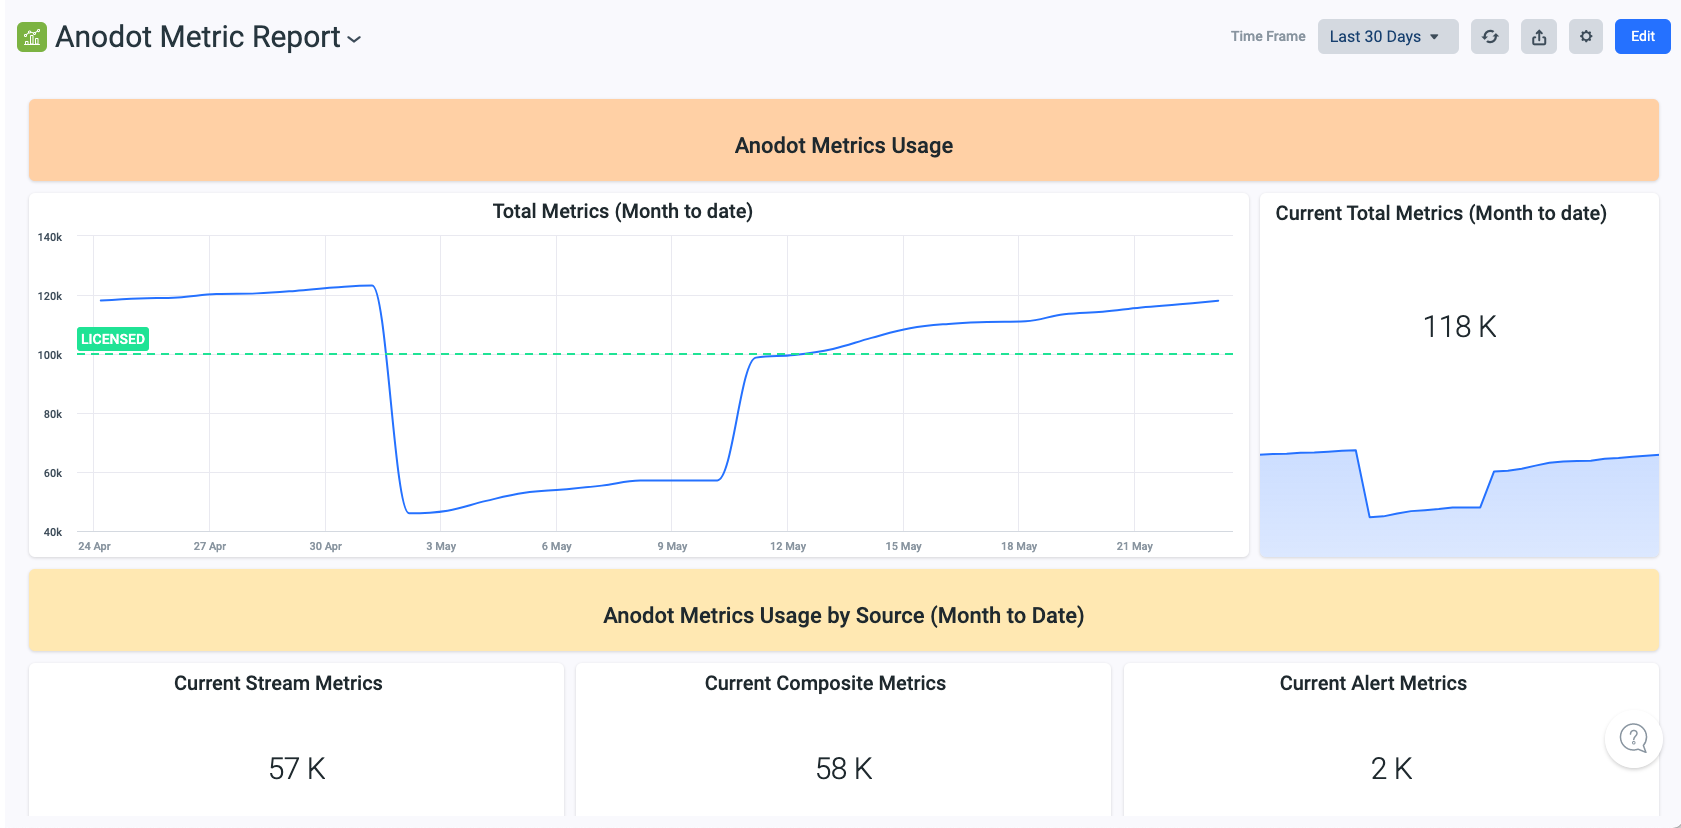Click the share/export dashboard icon
The height and width of the screenshot is (828, 1681).
(x=1538, y=37)
